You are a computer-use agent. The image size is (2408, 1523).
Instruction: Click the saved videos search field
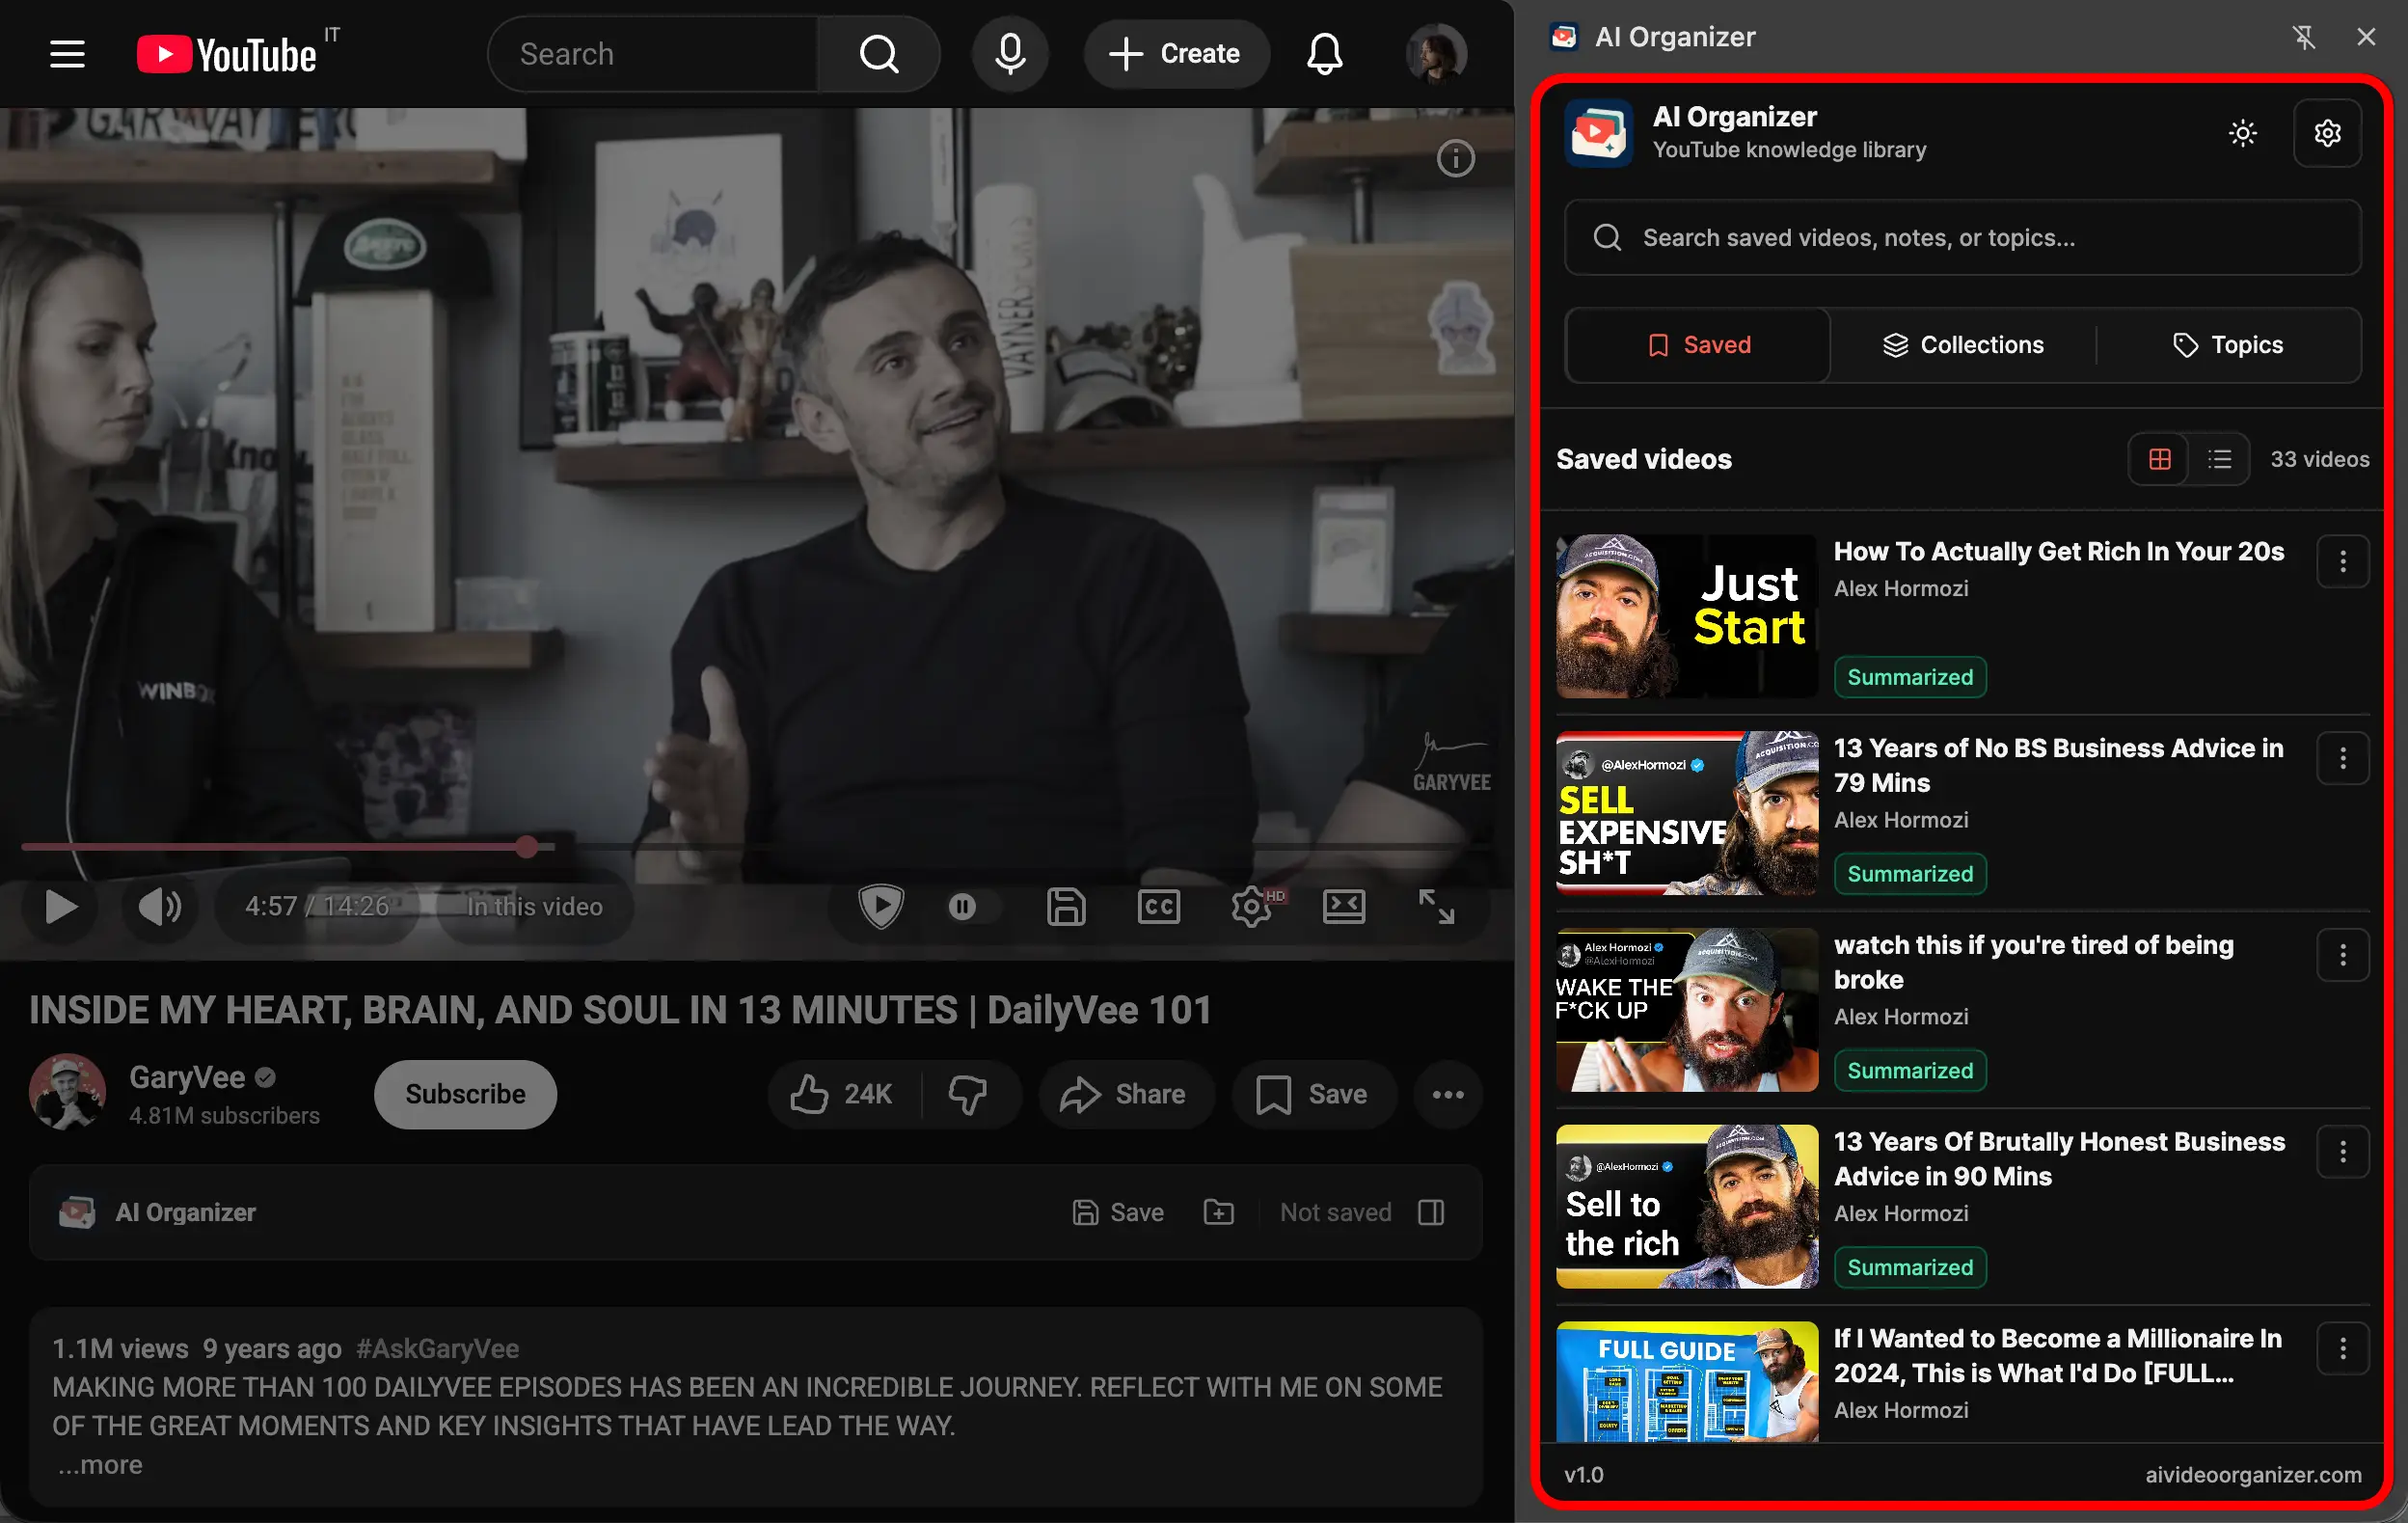click(x=1962, y=237)
